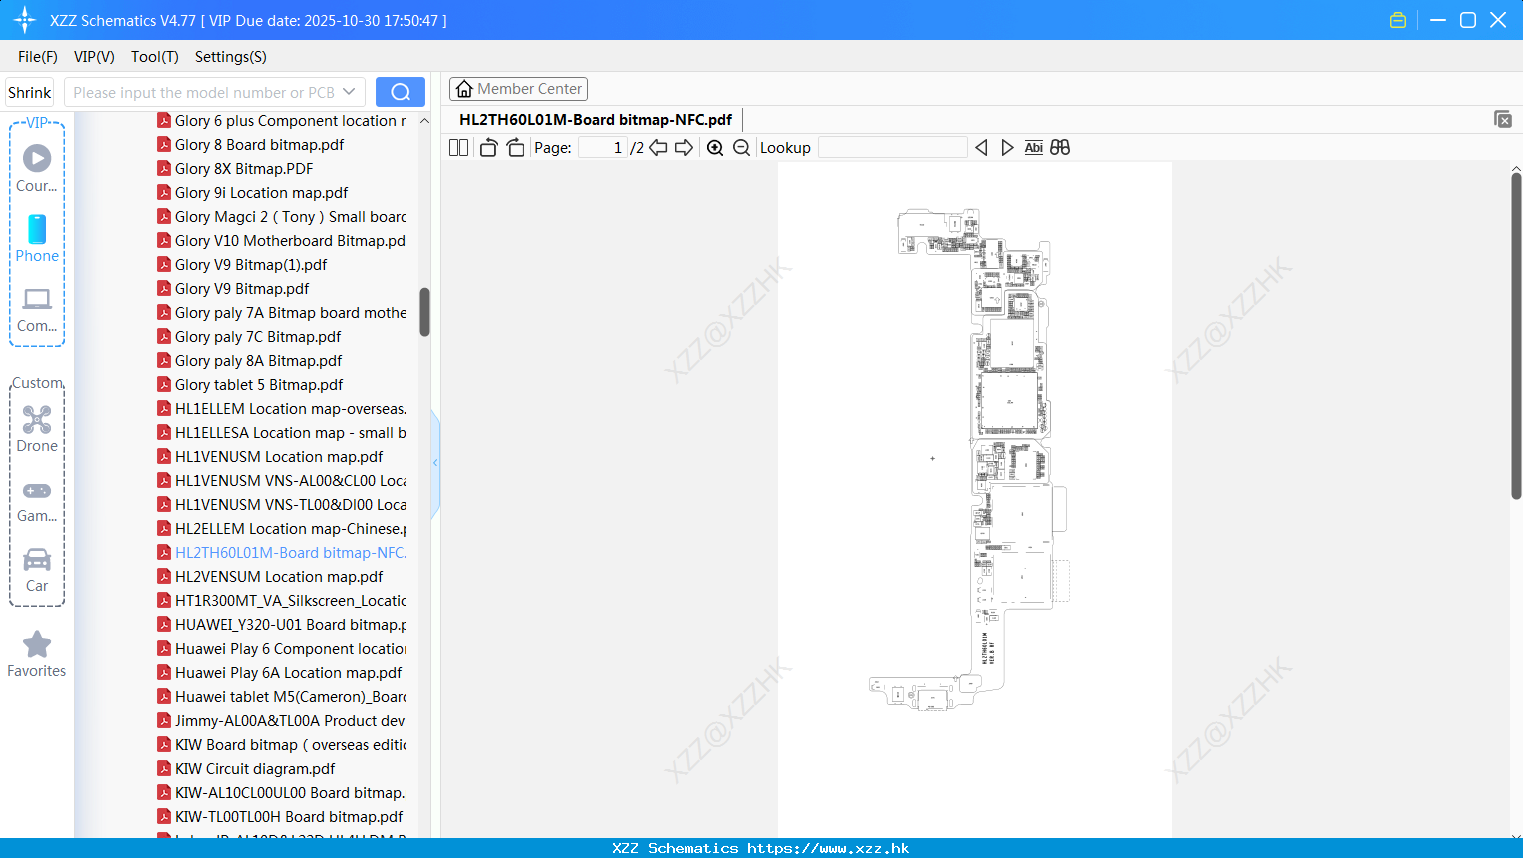Open Glory 9i Location map.pdf

pyautogui.click(x=261, y=193)
